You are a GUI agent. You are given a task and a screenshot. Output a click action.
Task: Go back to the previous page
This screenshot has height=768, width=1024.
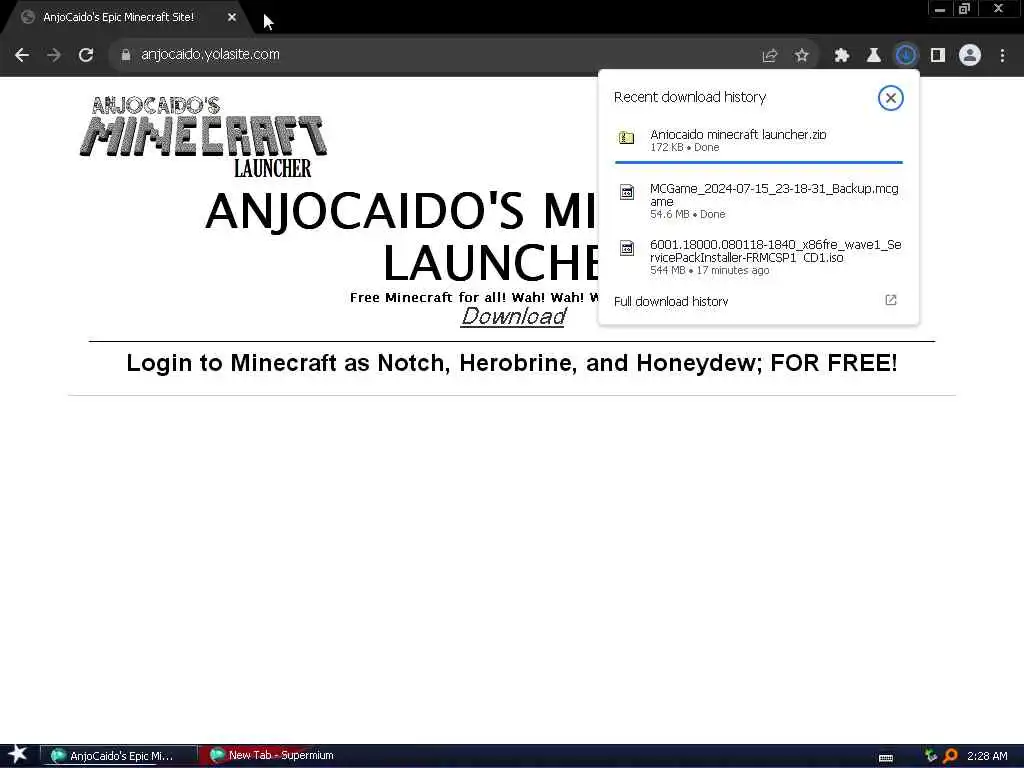click(22, 55)
